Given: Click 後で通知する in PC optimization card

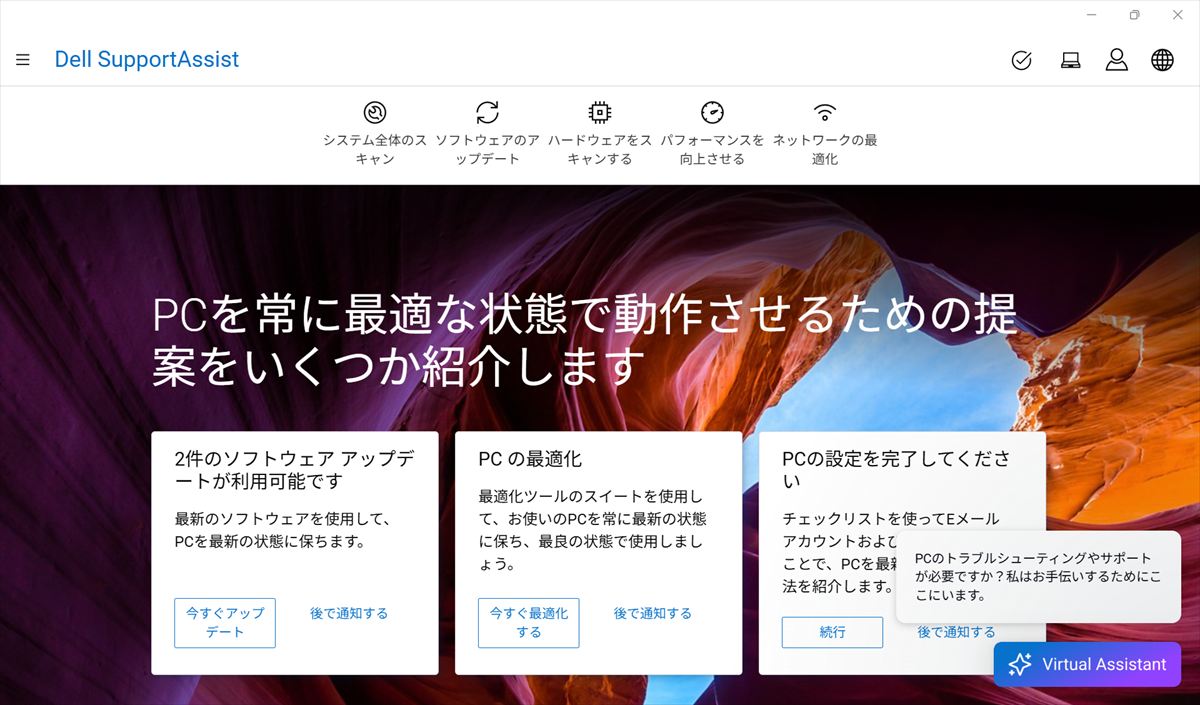Looking at the screenshot, I should click(x=652, y=613).
